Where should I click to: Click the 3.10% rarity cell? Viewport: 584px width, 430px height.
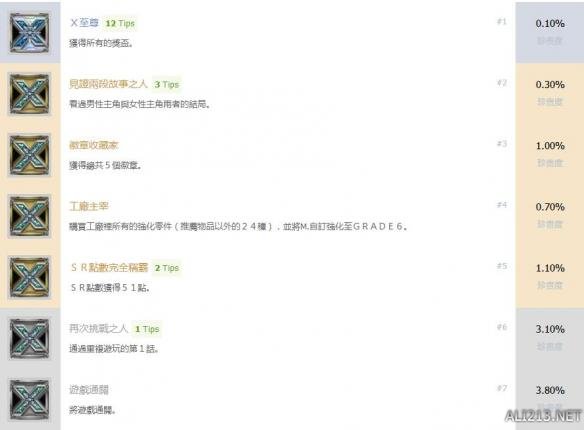pos(550,338)
